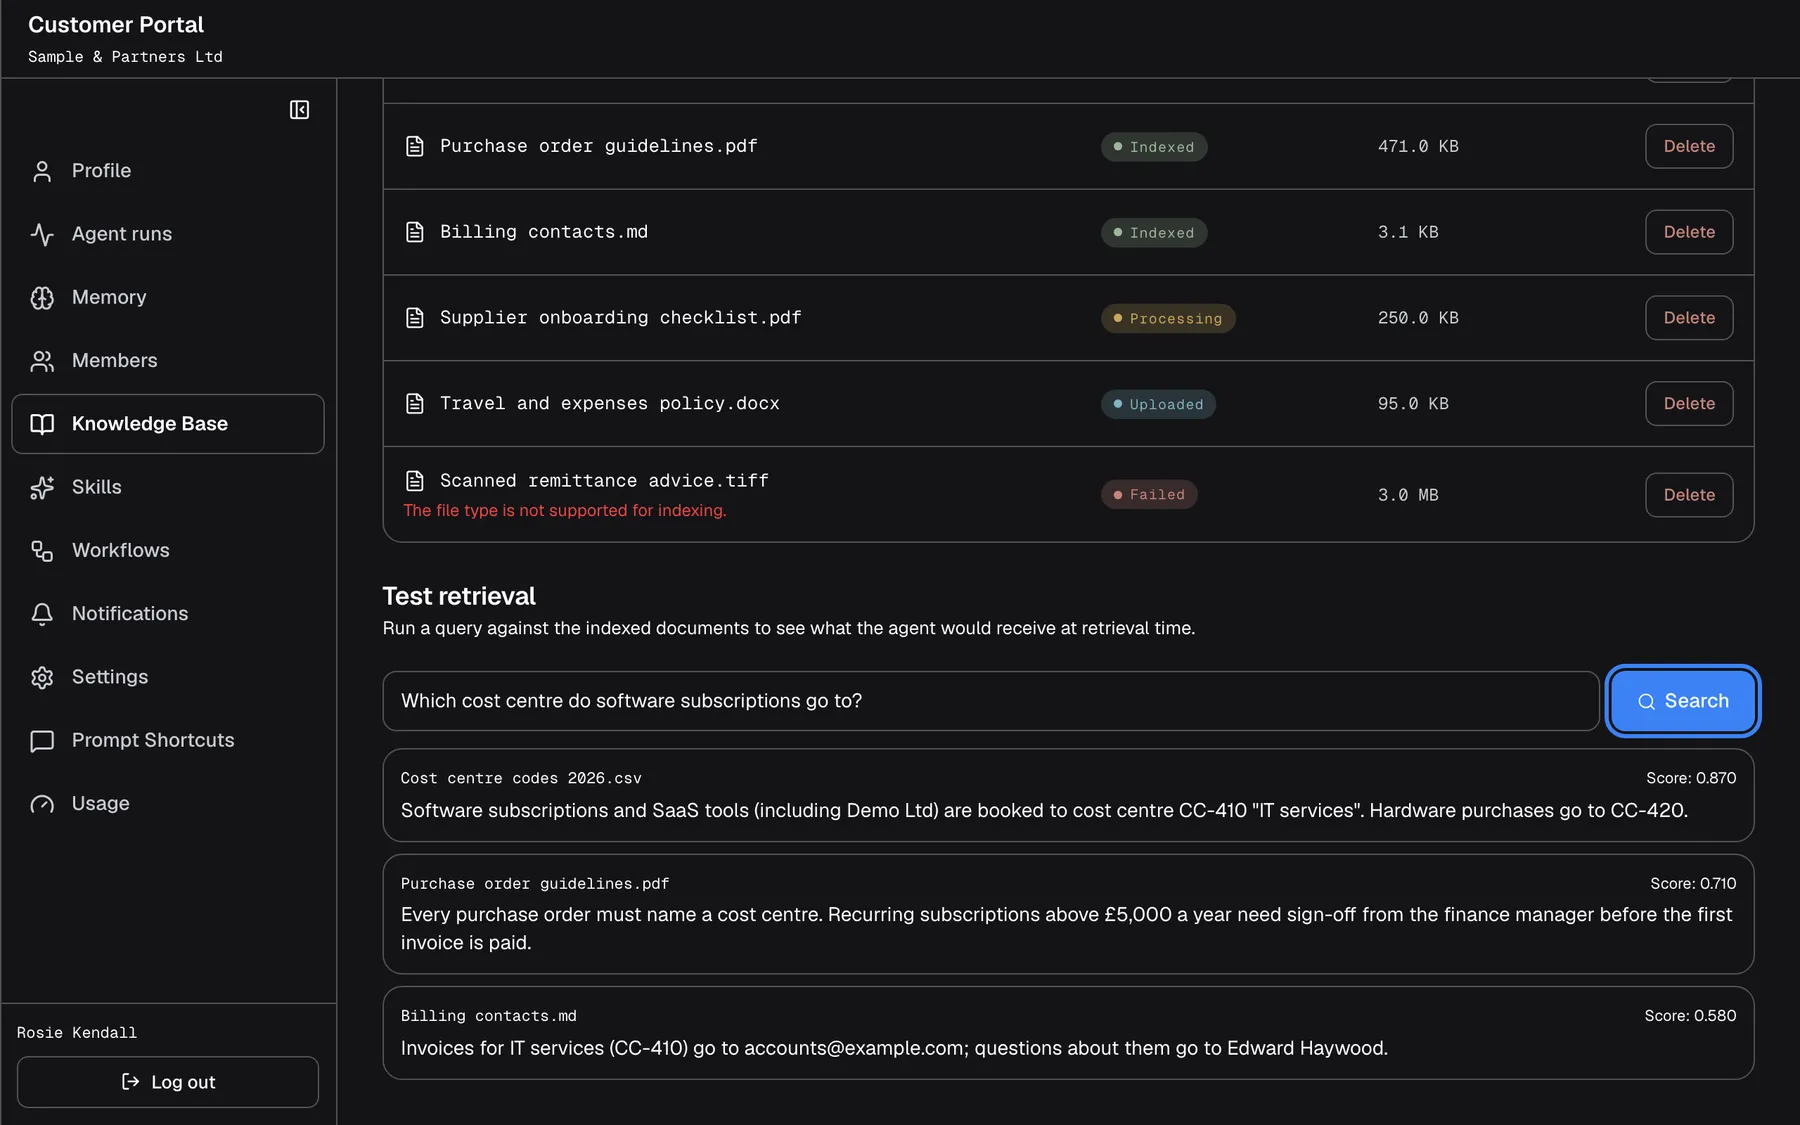Open the Profile page

coord(168,171)
